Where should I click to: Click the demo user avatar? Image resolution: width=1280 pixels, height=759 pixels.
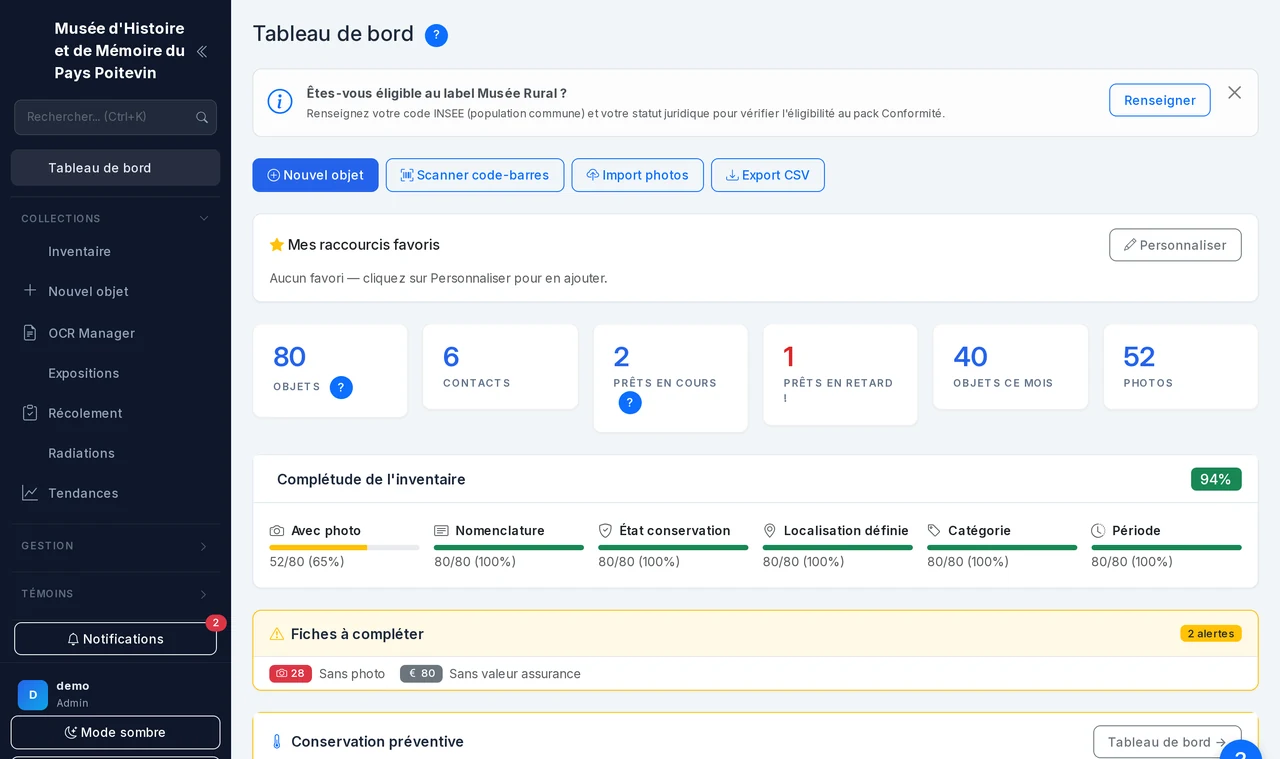click(x=33, y=695)
